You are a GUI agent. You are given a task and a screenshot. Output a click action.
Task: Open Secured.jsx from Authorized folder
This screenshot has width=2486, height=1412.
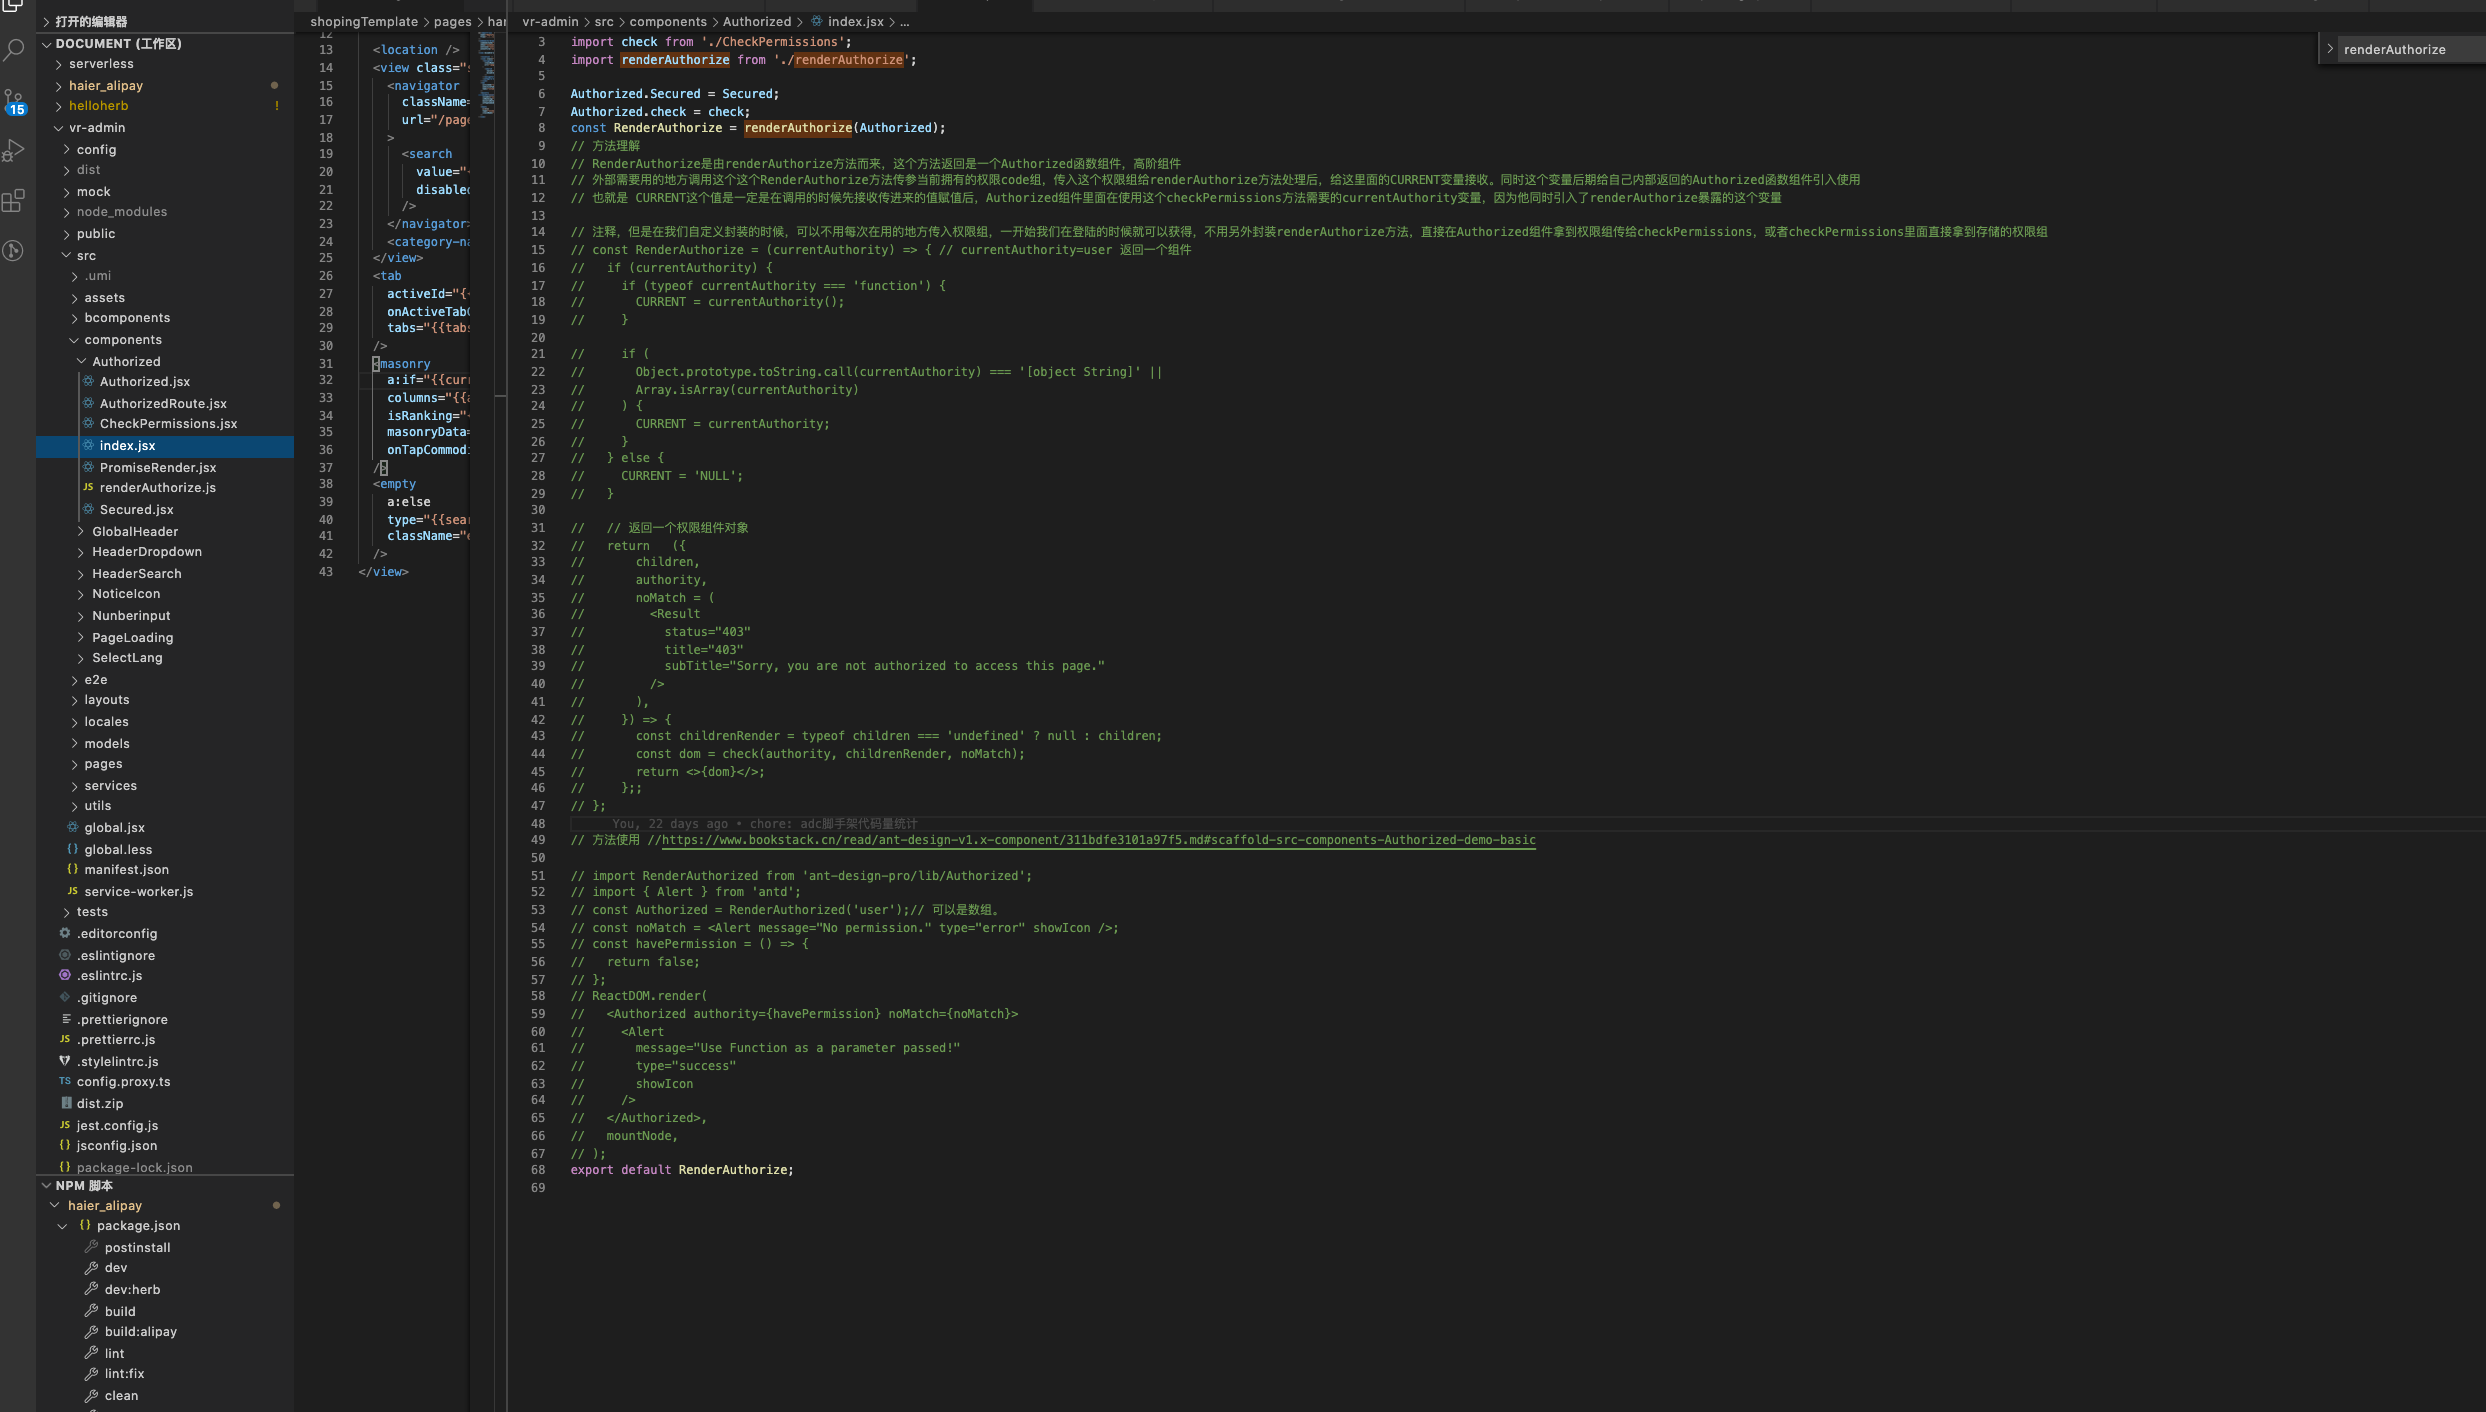click(x=136, y=510)
